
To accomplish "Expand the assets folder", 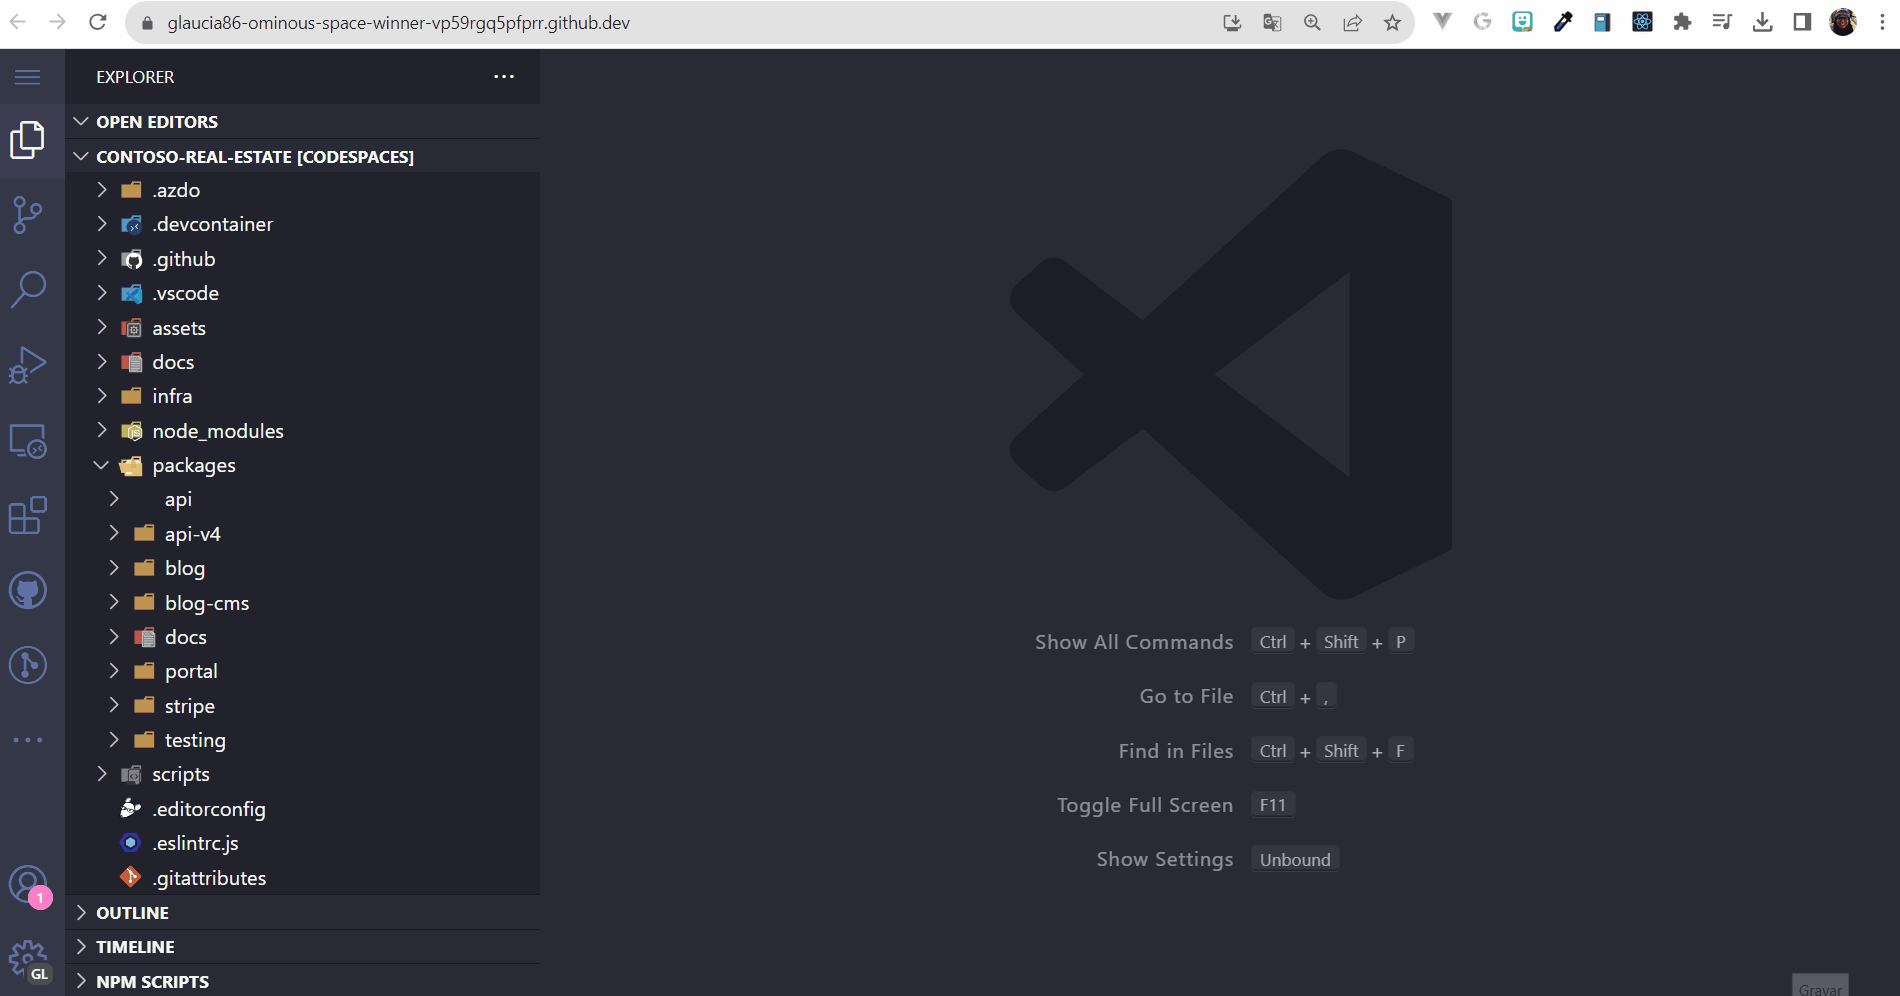I will pos(302,328).
